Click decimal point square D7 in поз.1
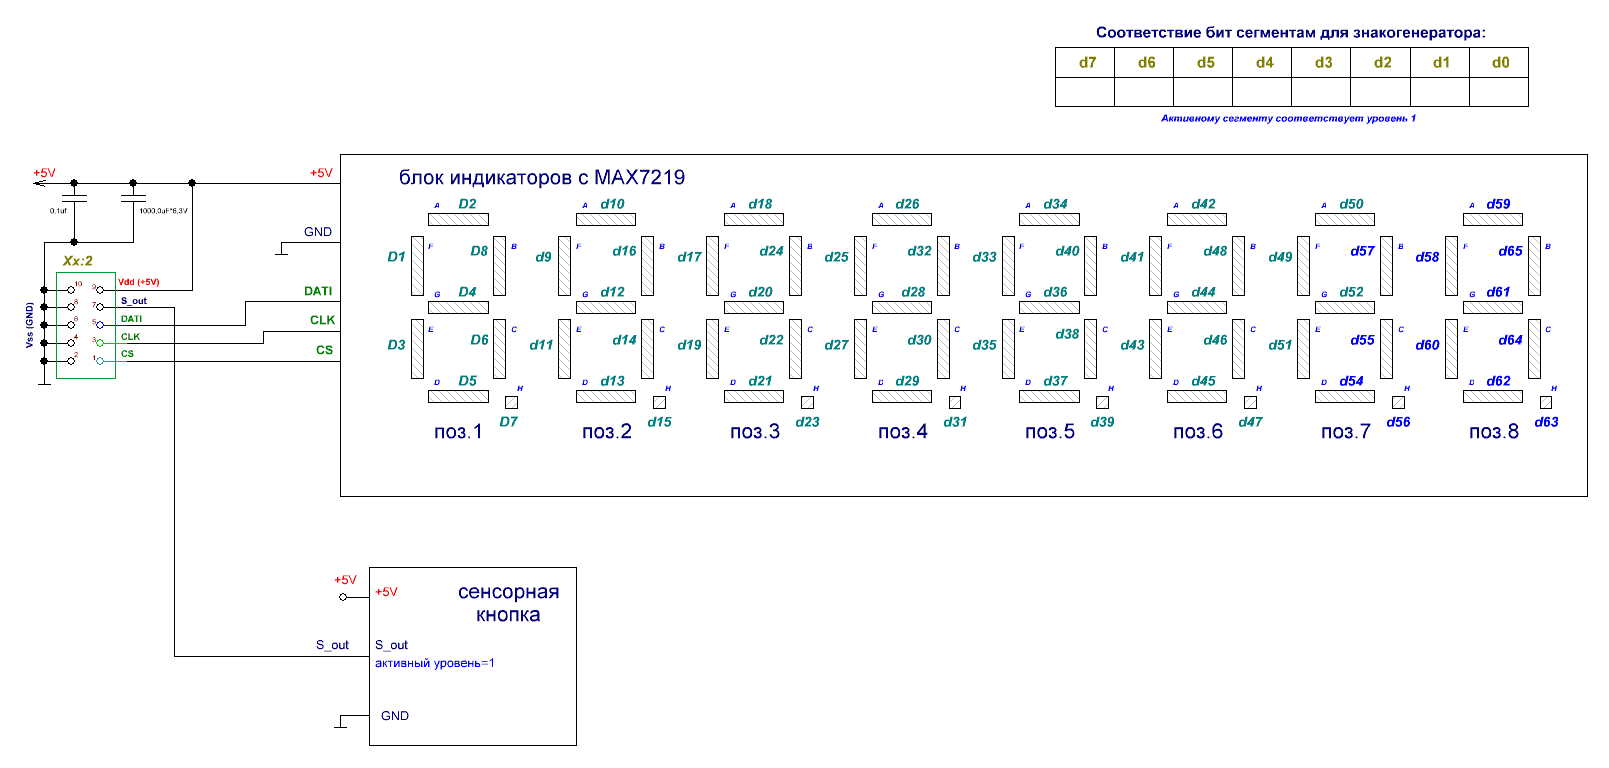The image size is (1609, 768). pos(511,402)
